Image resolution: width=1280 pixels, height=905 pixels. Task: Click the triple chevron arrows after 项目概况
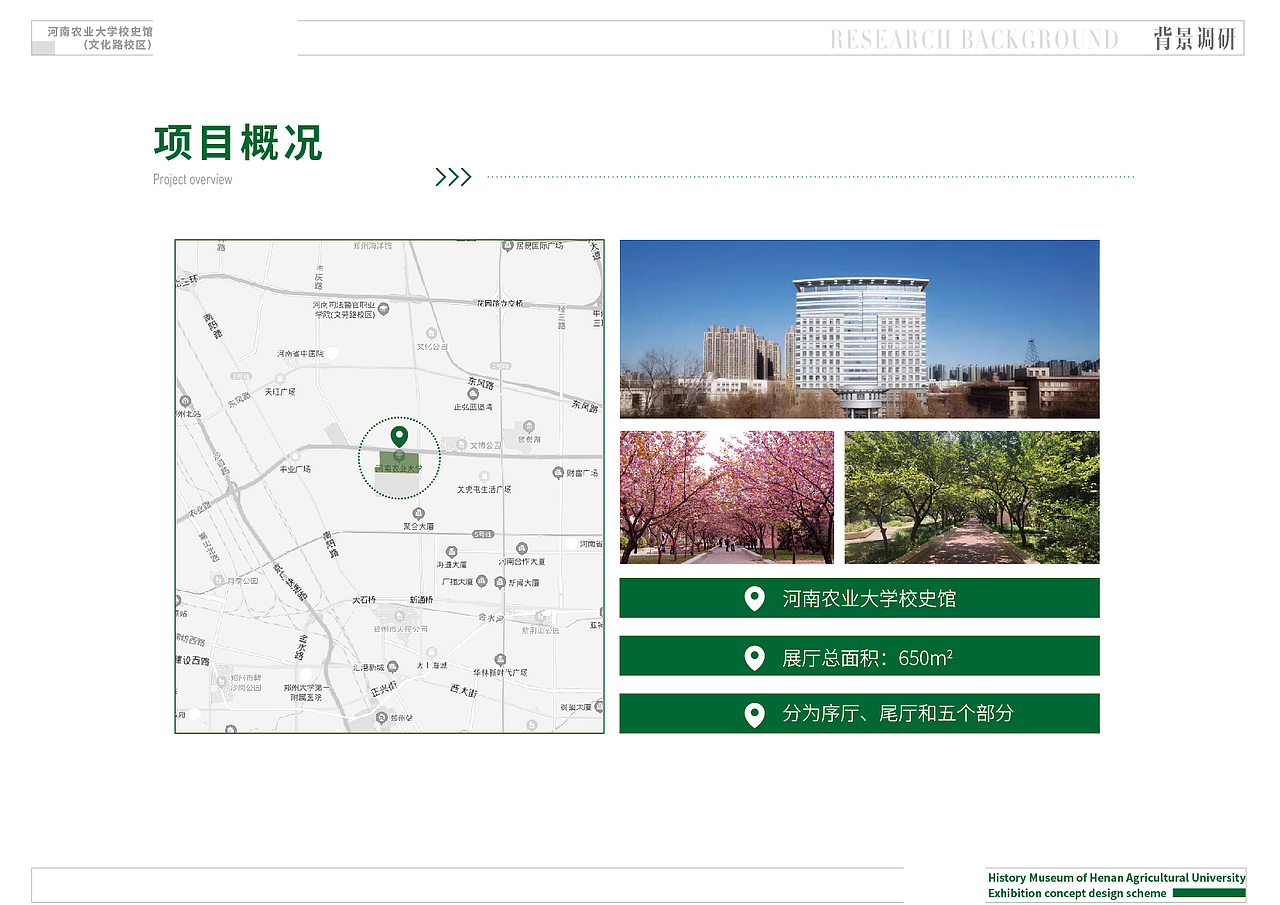click(454, 176)
